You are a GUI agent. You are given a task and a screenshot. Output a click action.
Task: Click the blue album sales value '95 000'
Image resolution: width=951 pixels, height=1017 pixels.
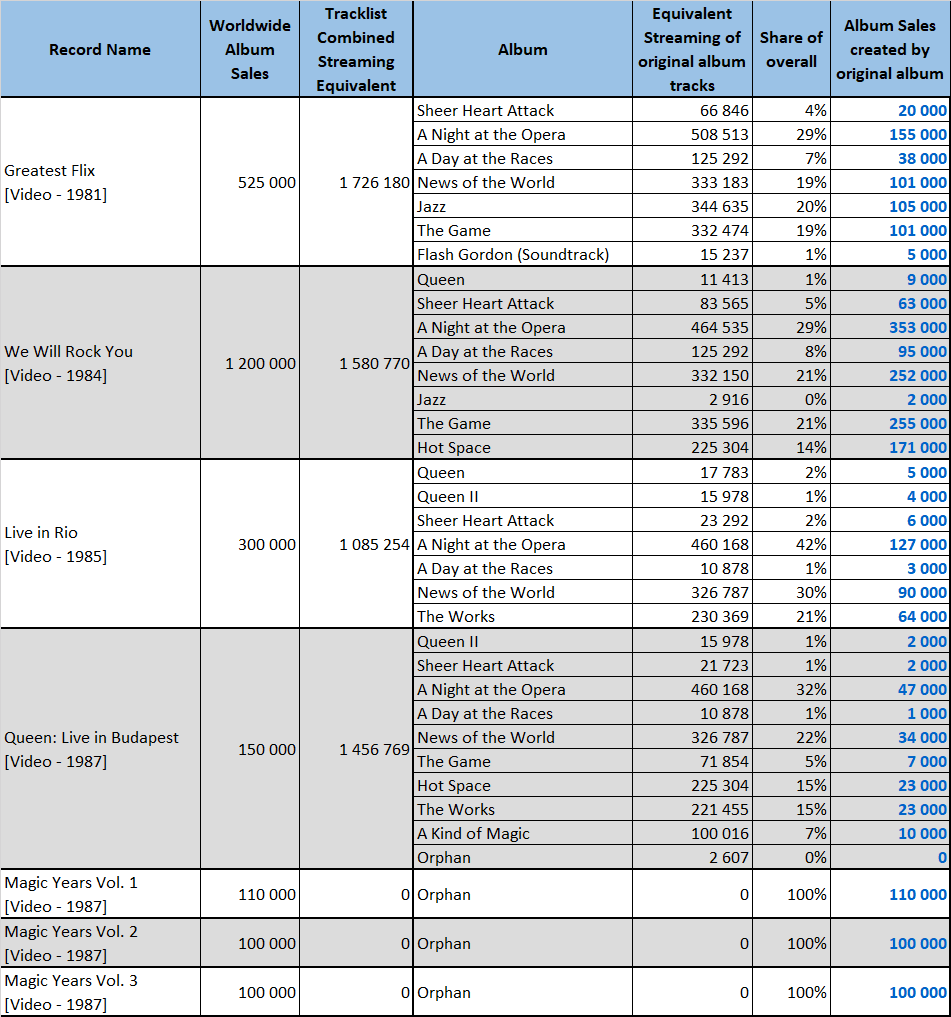(x=922, y=352)
